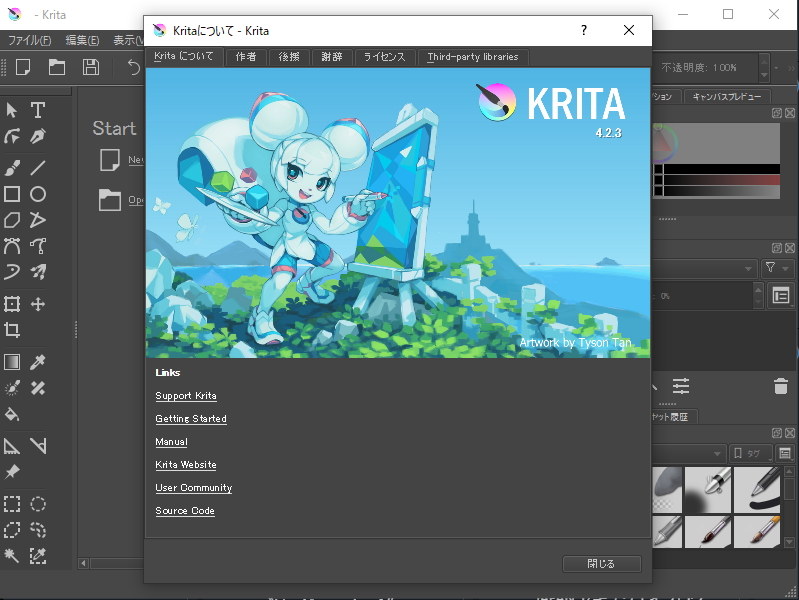Screen dimensions: 799x600
Task: Select the Text tool
Action: coord(38,110)
